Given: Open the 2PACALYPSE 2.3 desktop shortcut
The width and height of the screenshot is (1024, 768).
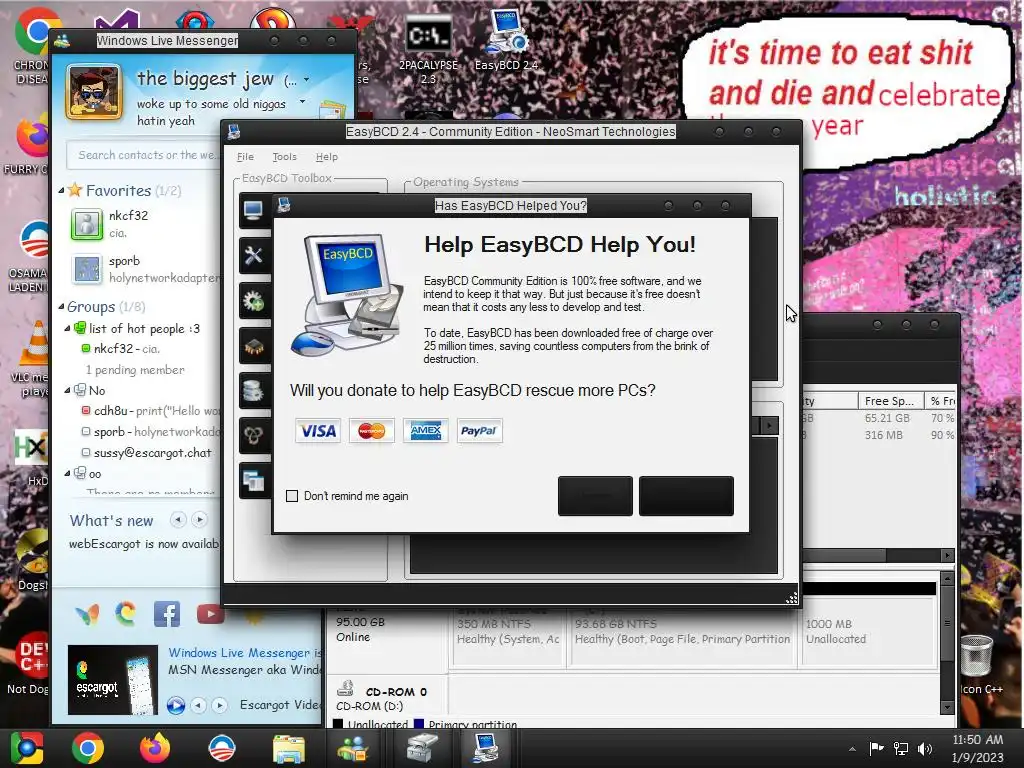Looking at the screenshot, I should pyautogui.click(x=428, y=50).
